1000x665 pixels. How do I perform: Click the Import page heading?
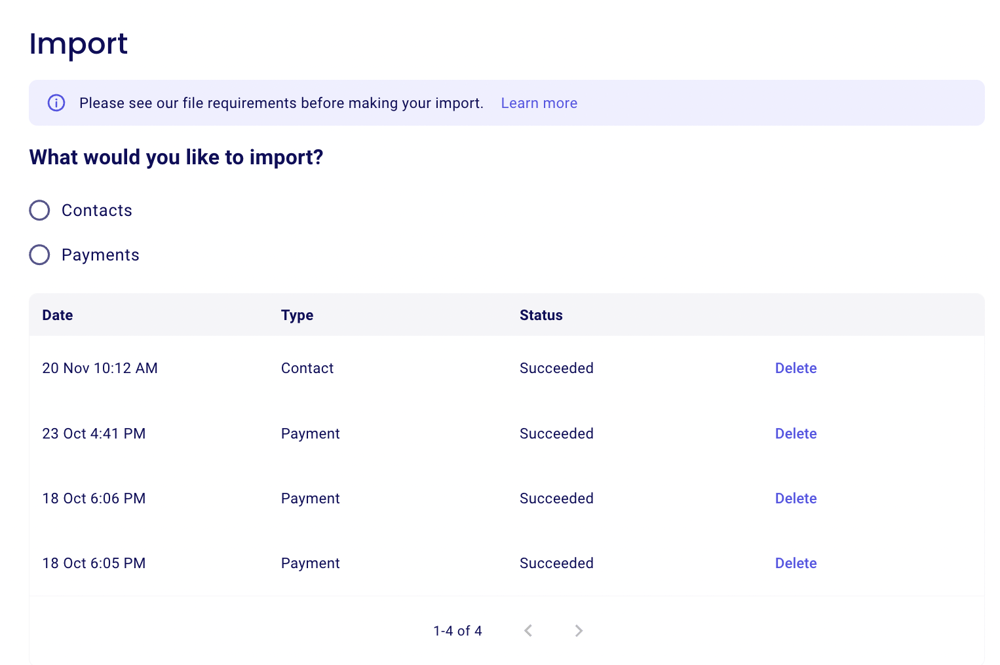(x=78, y=44)
